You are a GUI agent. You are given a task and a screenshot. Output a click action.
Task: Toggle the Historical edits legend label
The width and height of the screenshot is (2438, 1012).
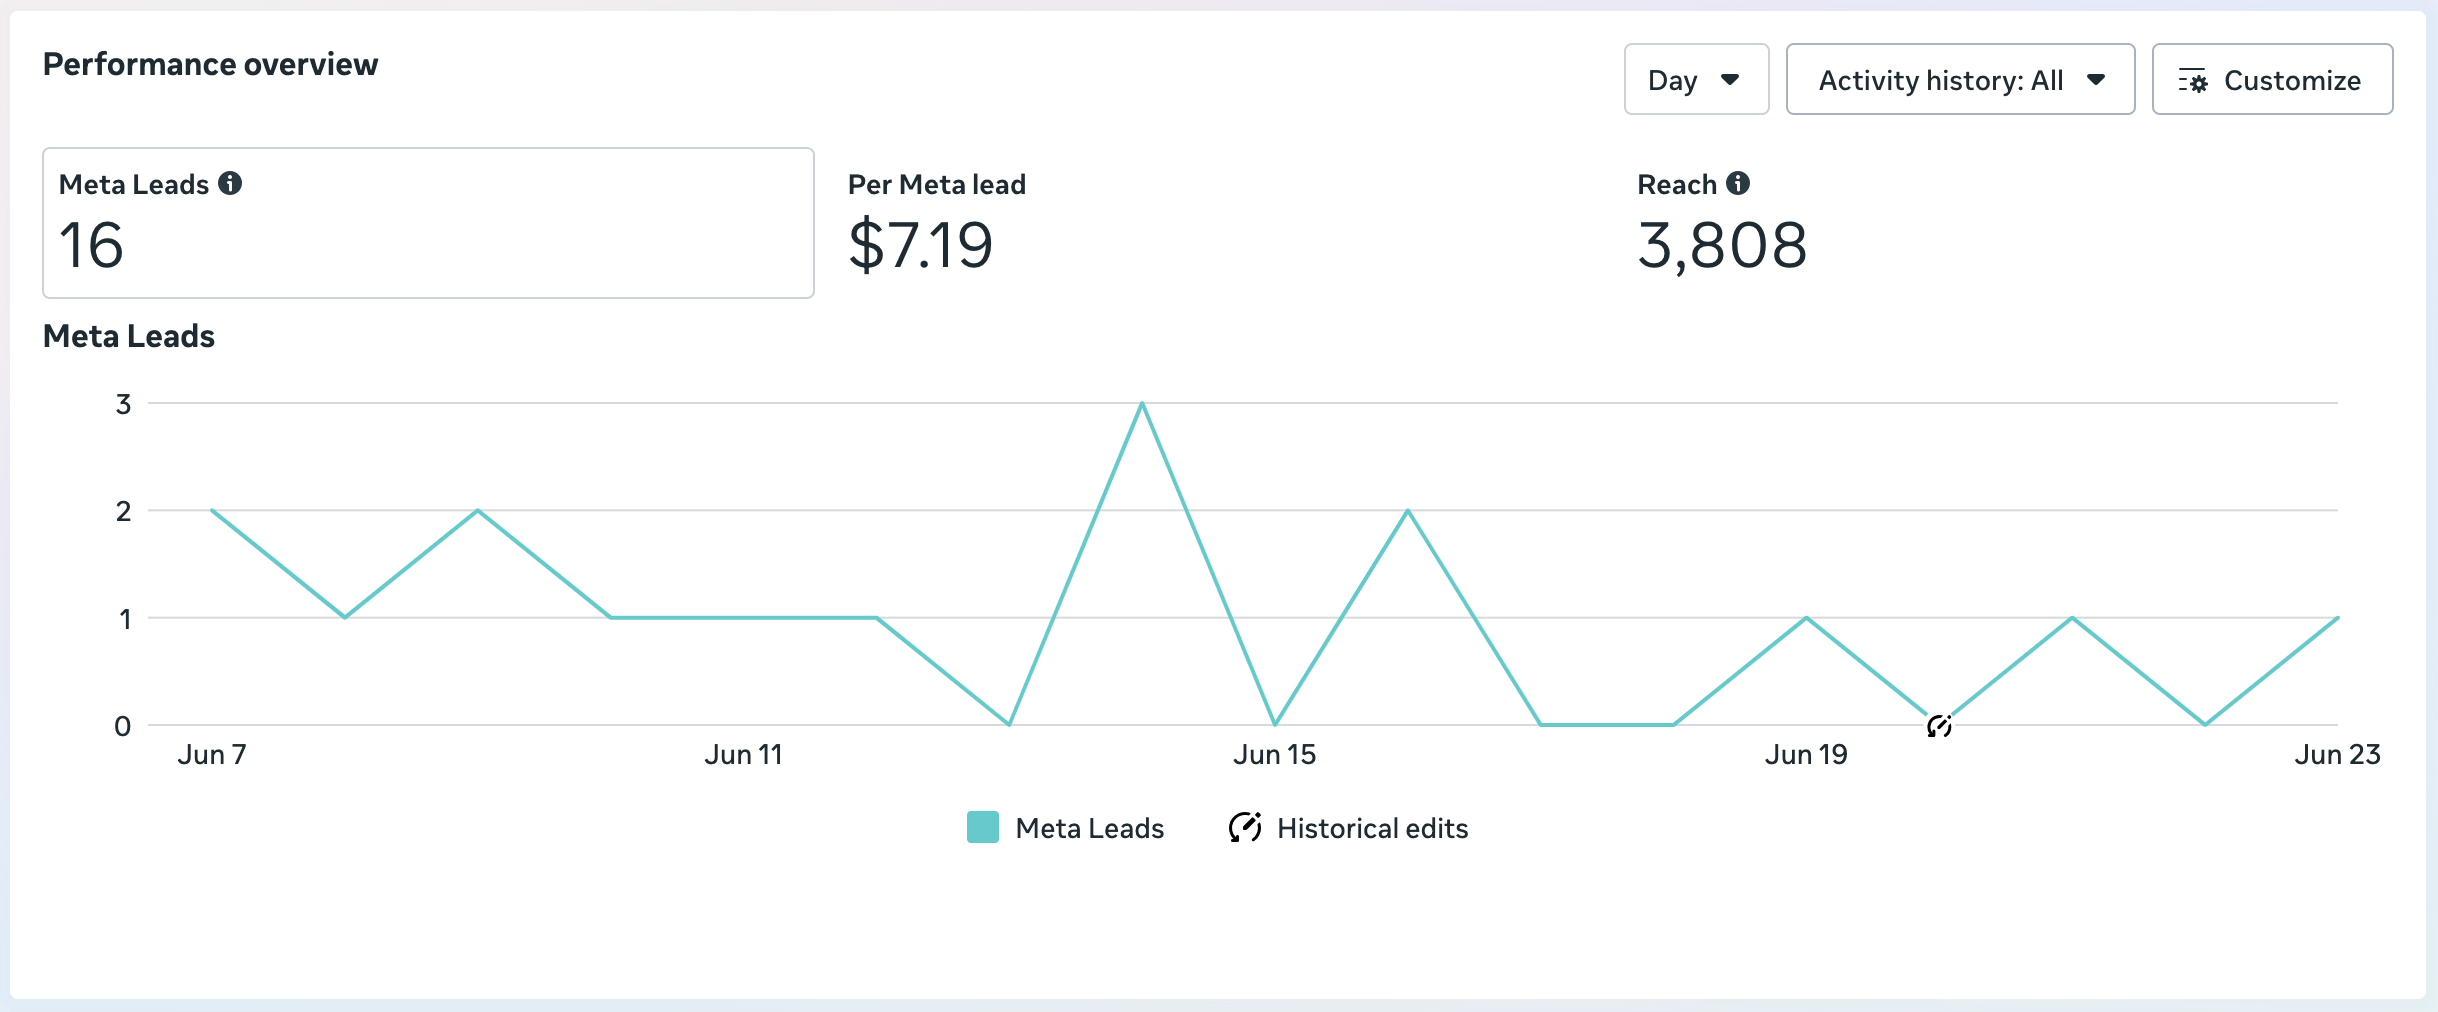(x=1372, y=828)
